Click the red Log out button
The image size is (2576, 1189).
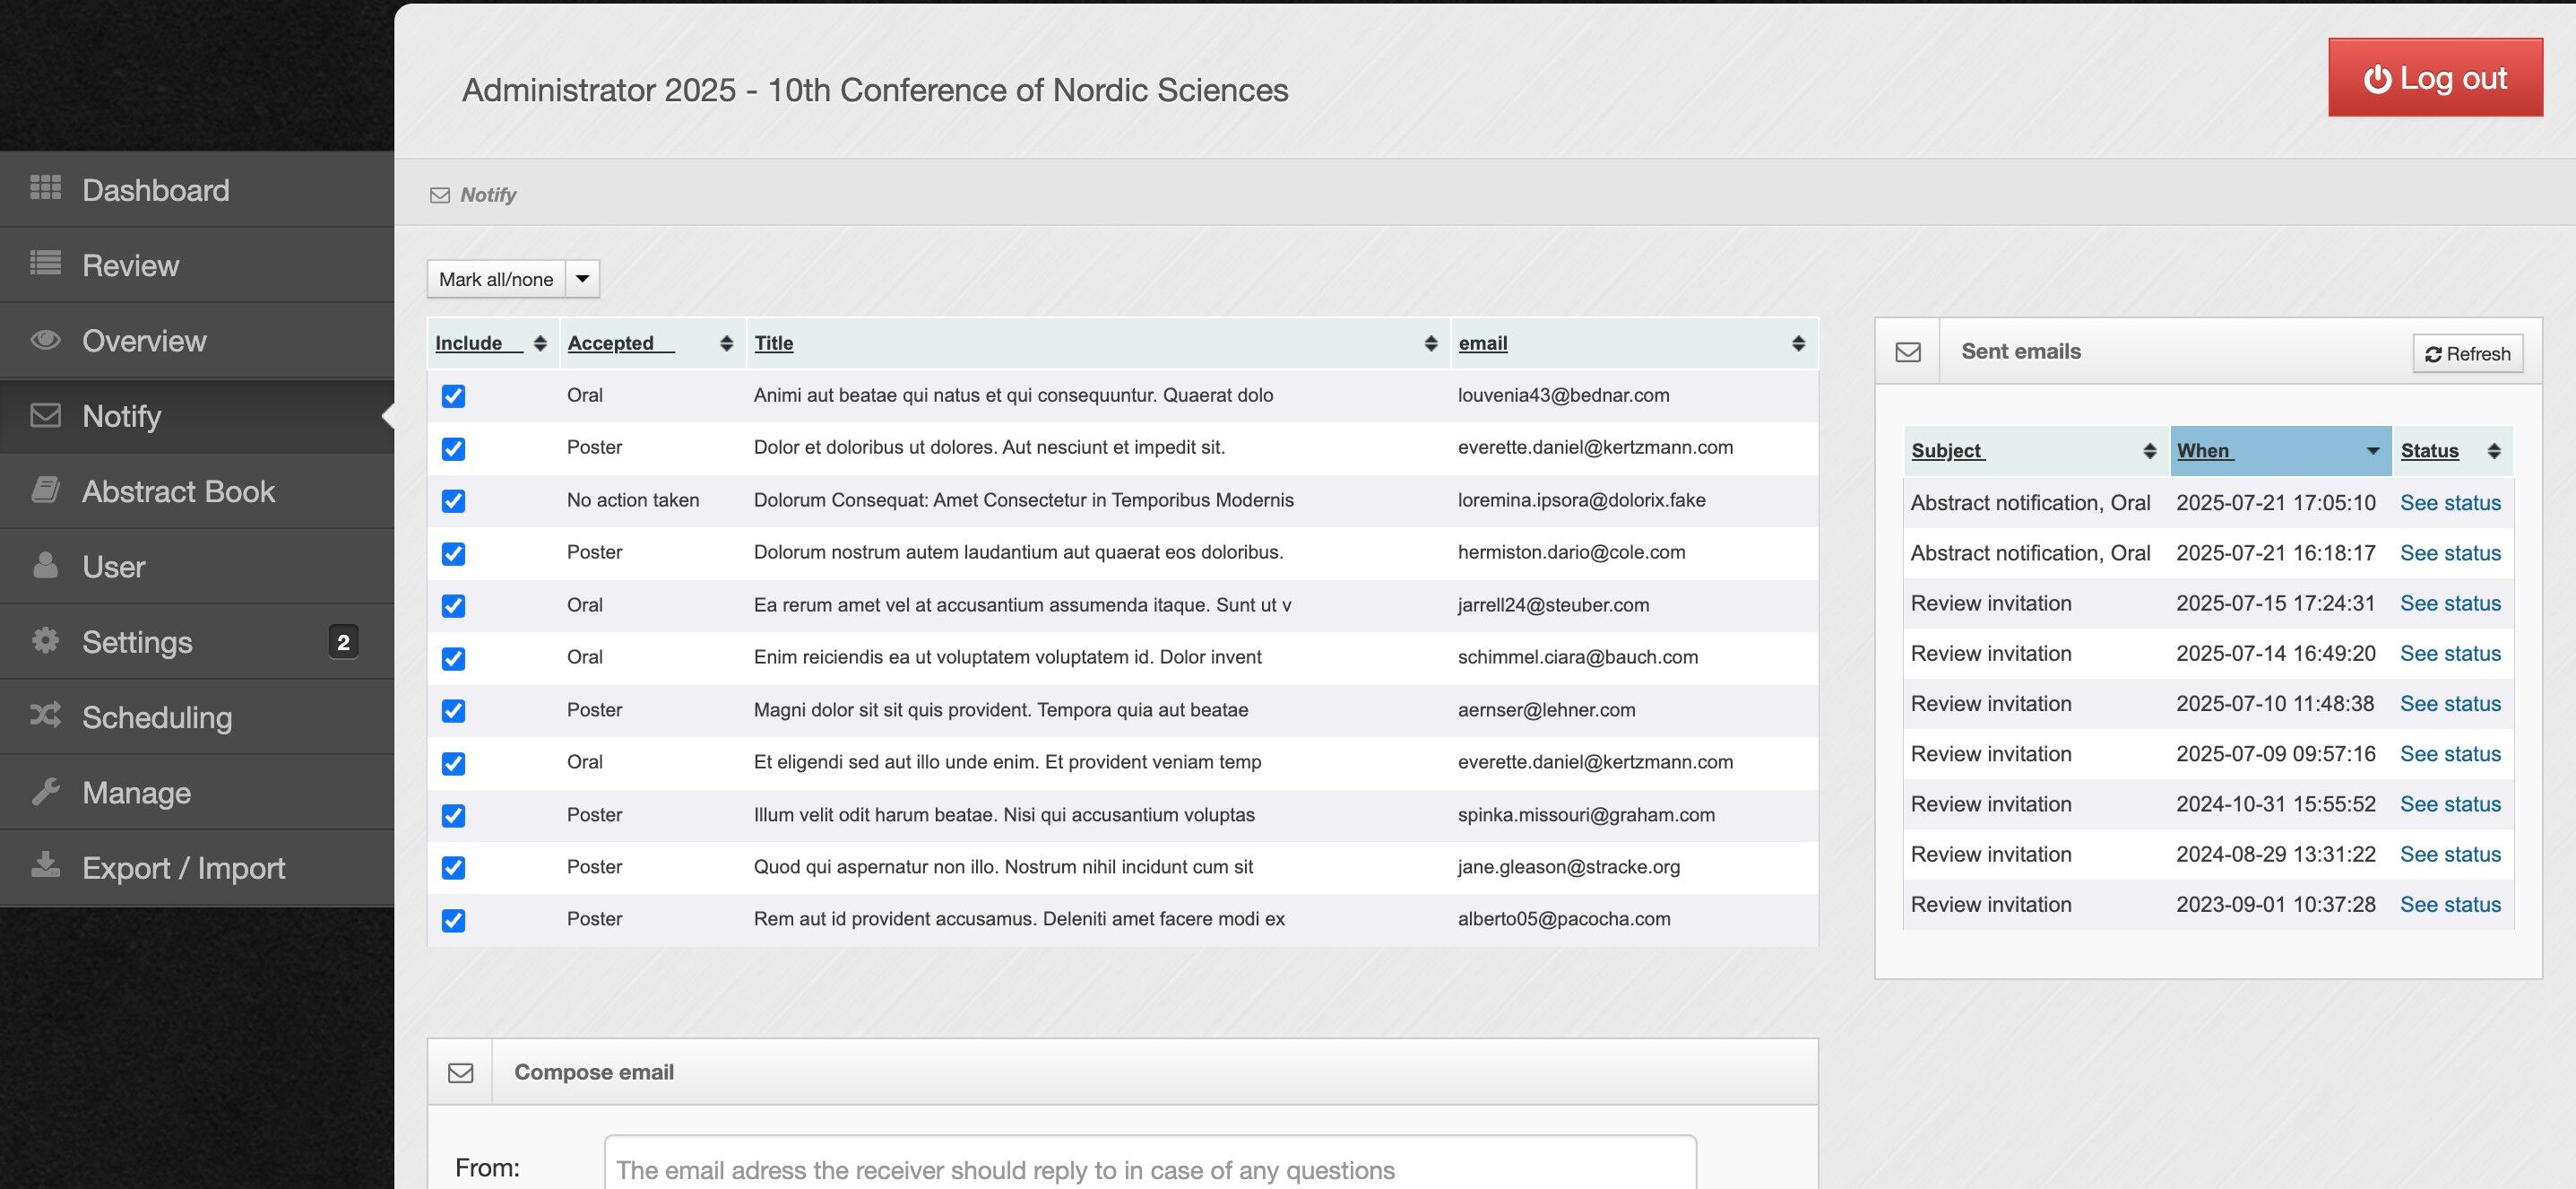2434,78
